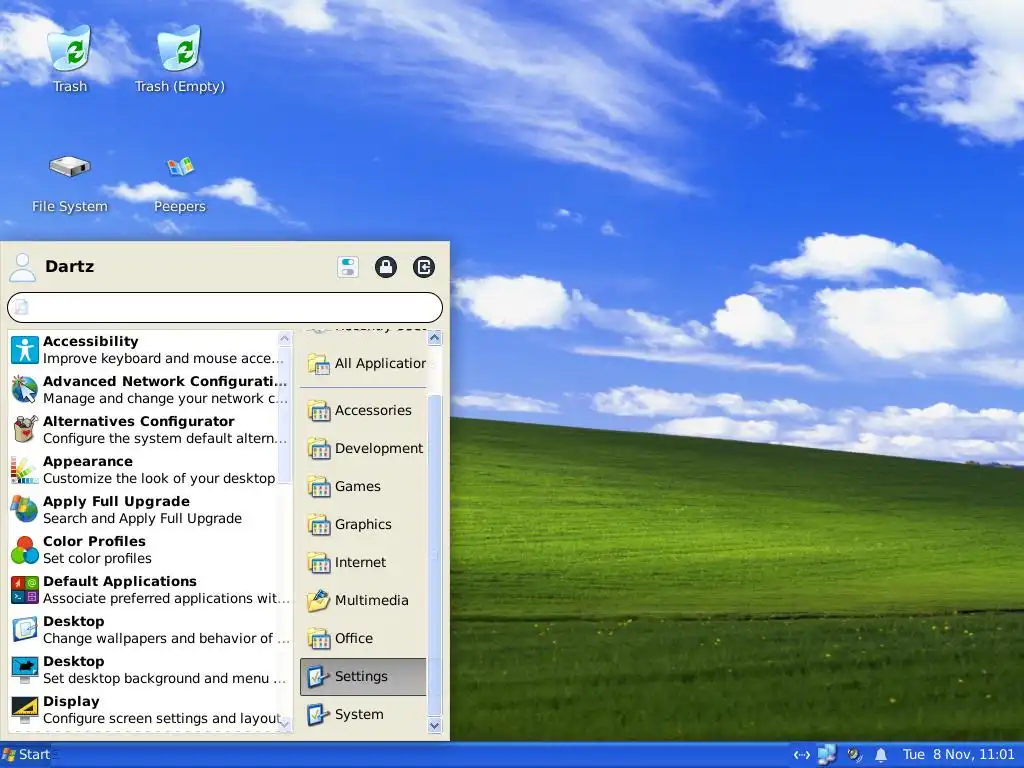Select the Office category
The height and width of the screenshot is (768, 1024).
point(363,638)
